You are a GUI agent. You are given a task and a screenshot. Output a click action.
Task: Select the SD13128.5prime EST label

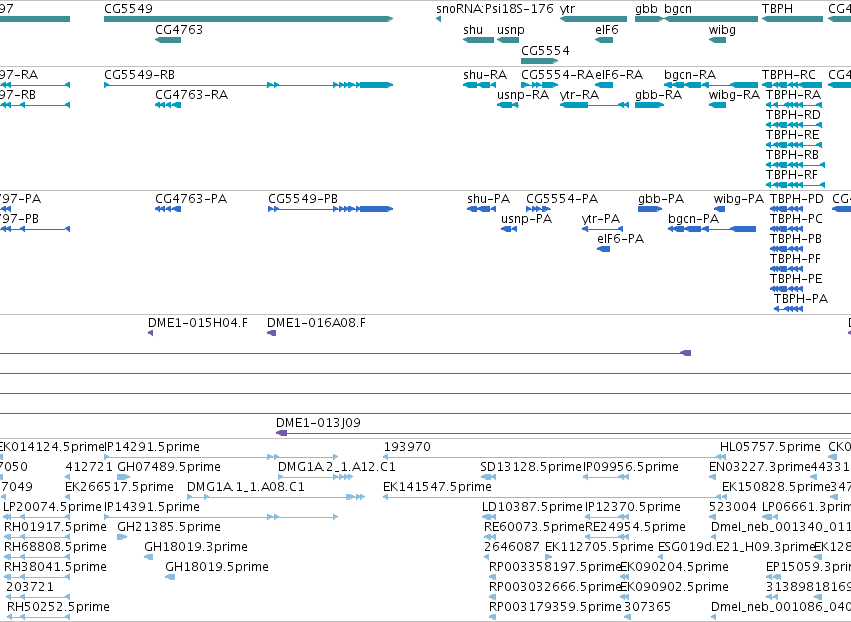(x=531, y=467)
